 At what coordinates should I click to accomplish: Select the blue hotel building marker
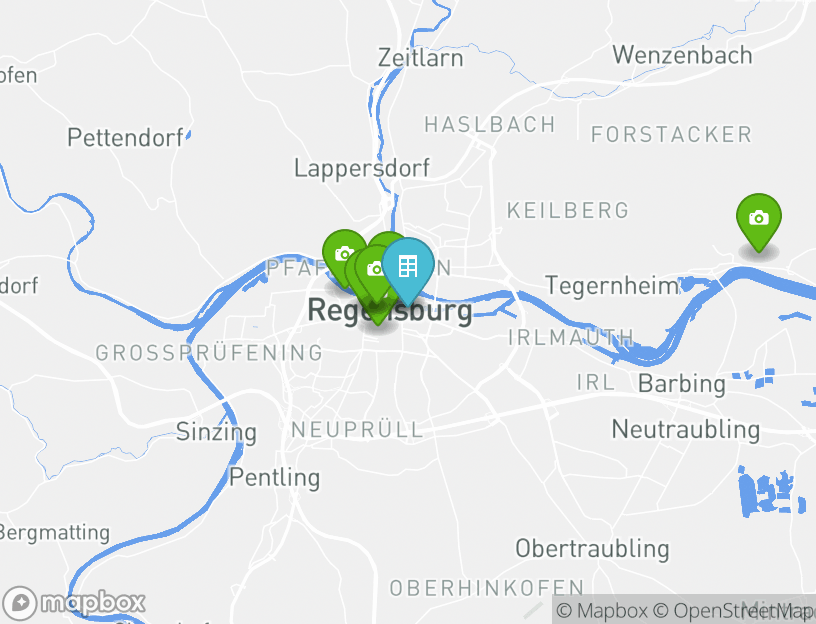pyautogui.click(x=407, y=268)
